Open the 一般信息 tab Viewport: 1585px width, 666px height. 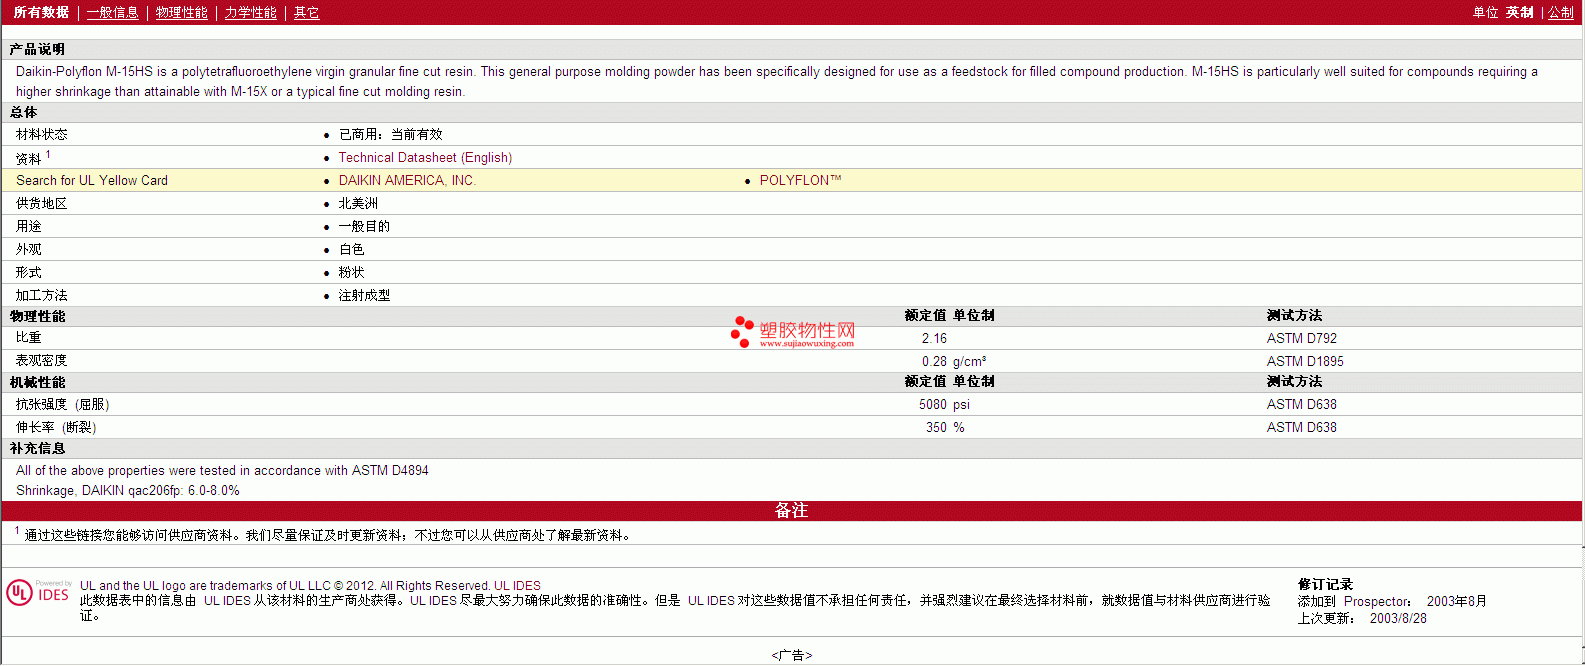tap(113, 12)
